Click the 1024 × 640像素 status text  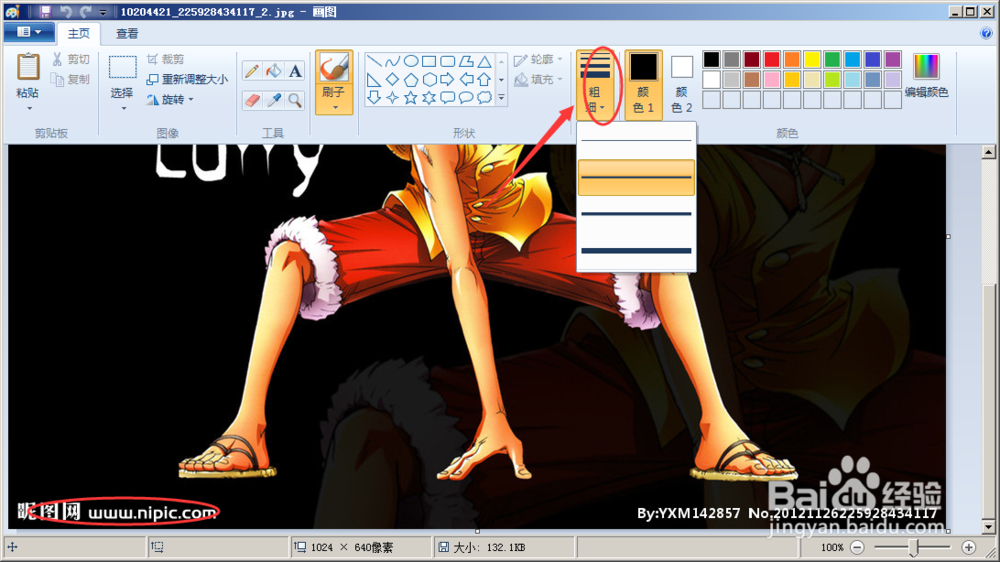[351, 547]
